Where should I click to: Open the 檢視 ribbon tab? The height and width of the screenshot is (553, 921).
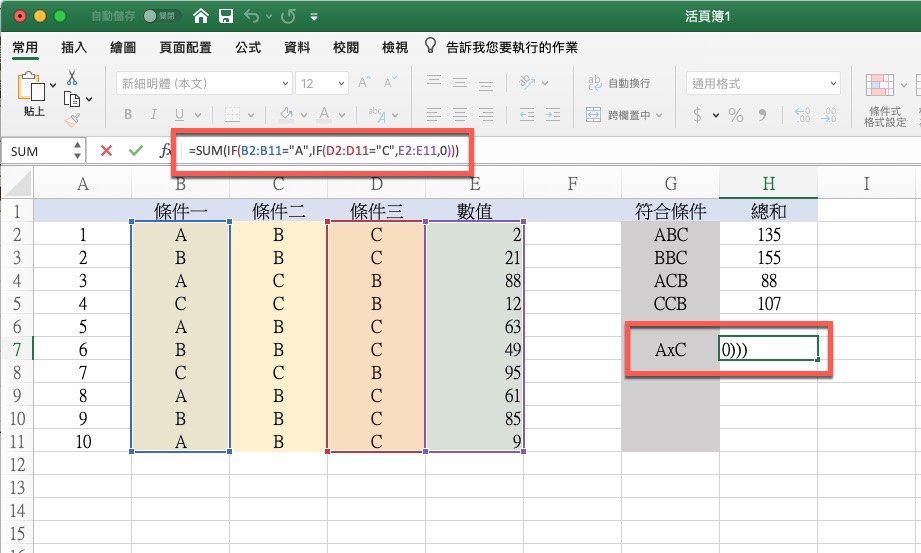pos(395,48)
